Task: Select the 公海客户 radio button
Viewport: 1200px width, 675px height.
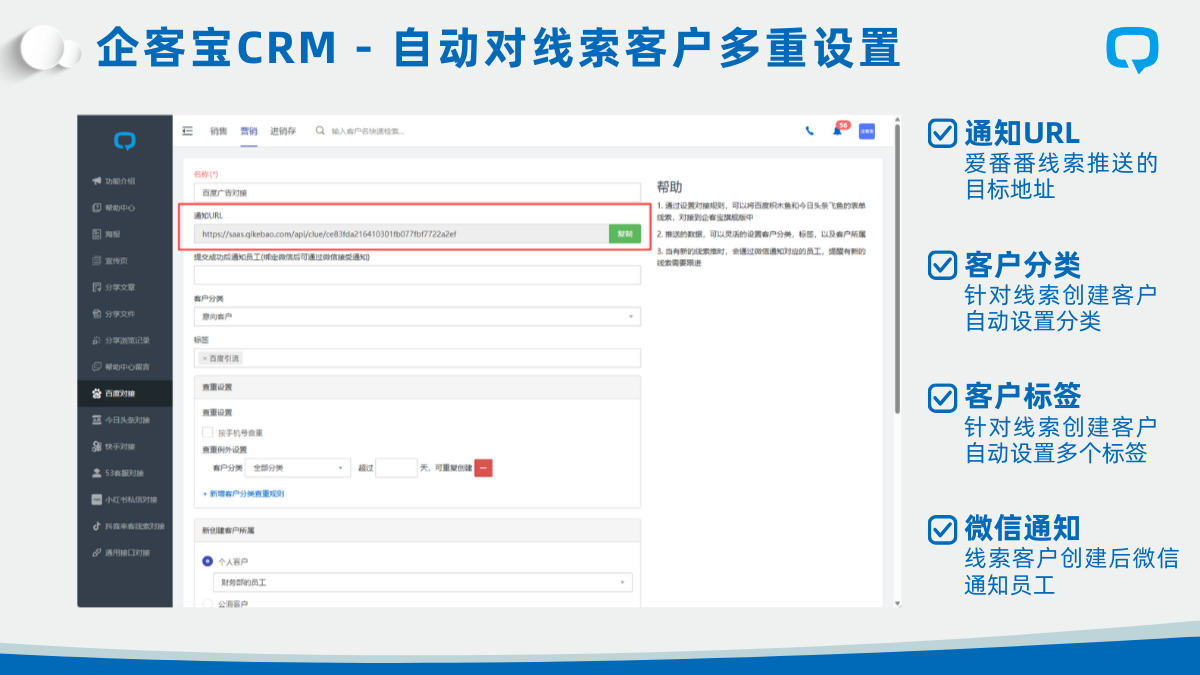Action: coord(208,603)
